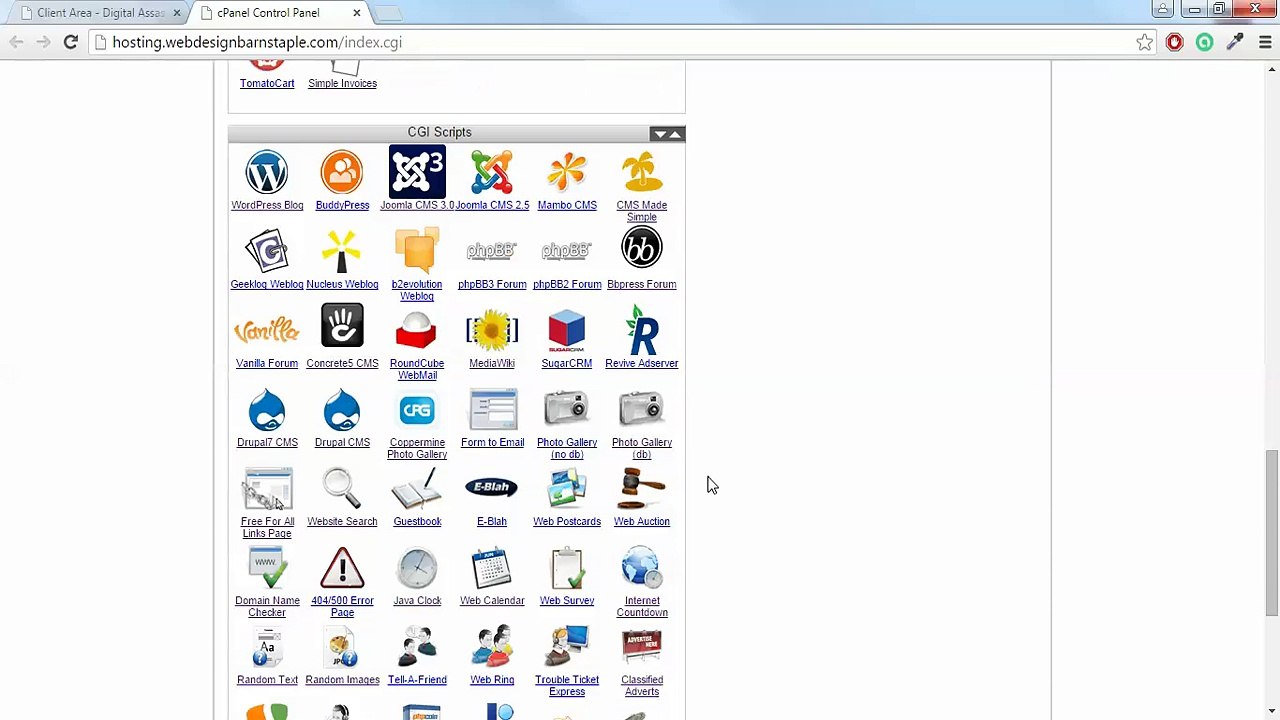Viewport: 1280px width, 720px height.
Task: Open the Concrete5 CMS hand icon
Action: pyautogui.click(x=342, y=327)
